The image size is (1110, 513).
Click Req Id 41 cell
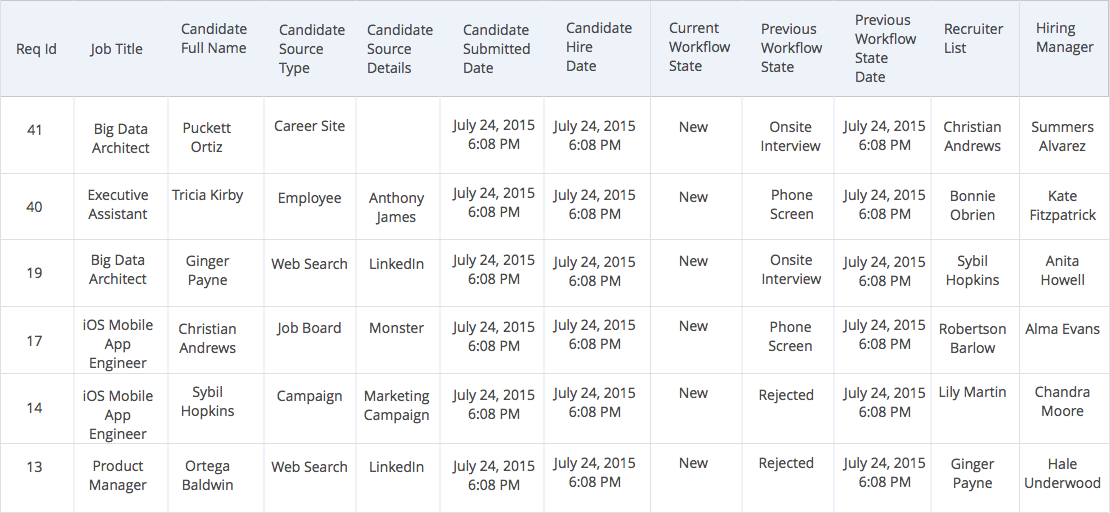35,129
